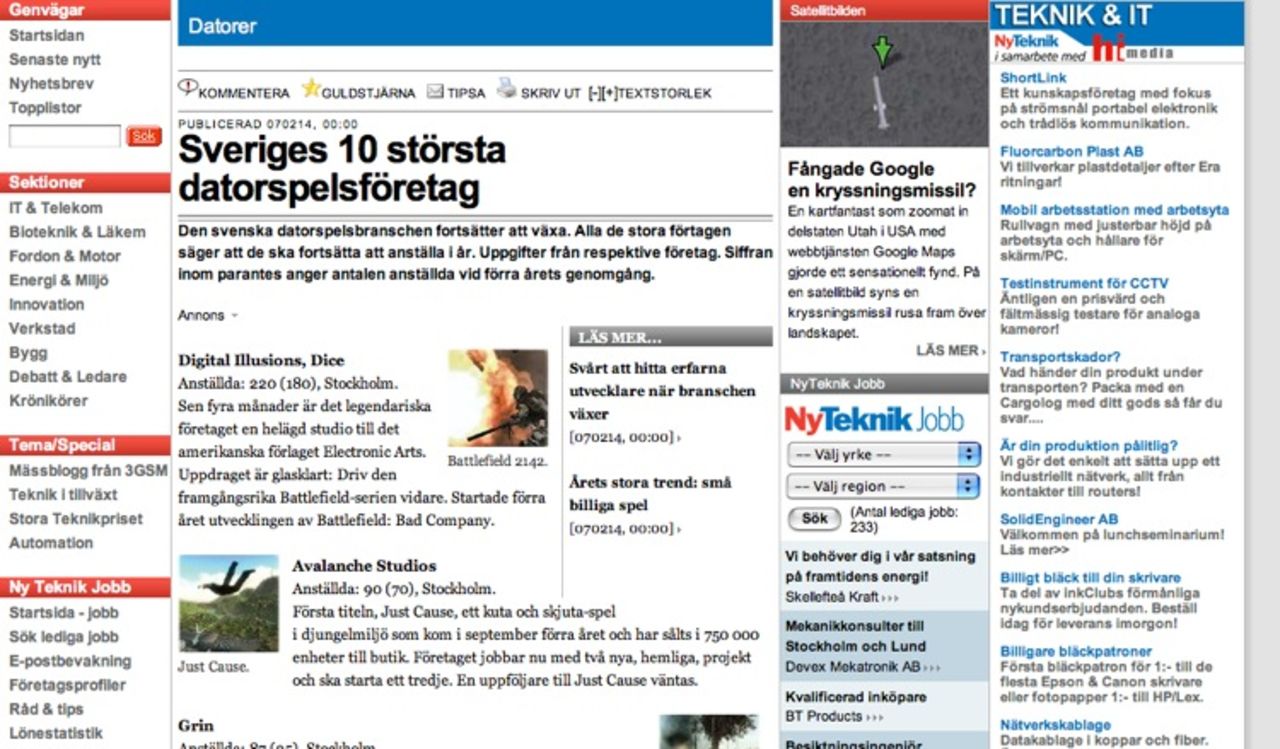Open 'Fångade Google en kryssningsmissil?' headline
This screenshot has height=749, width=1280.
[x=882, y=179]
